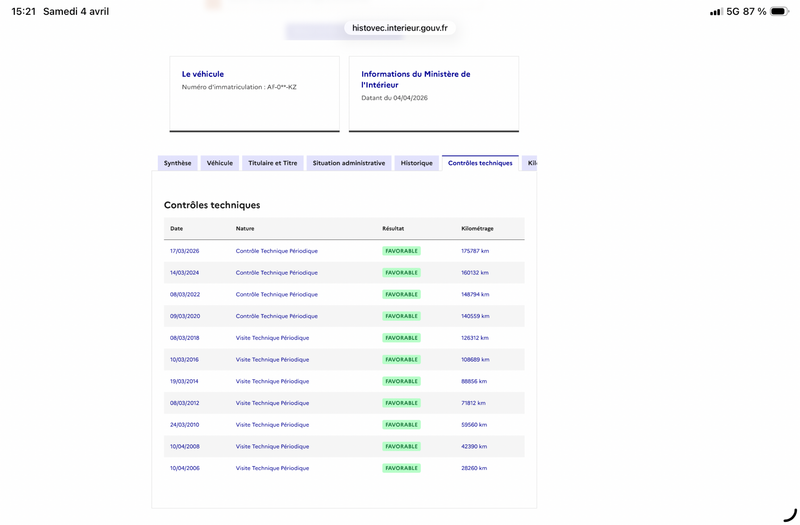
Task: Click Contrôle Technique Périodique on the 09/03/2020 row
Action: pos(277,316)
